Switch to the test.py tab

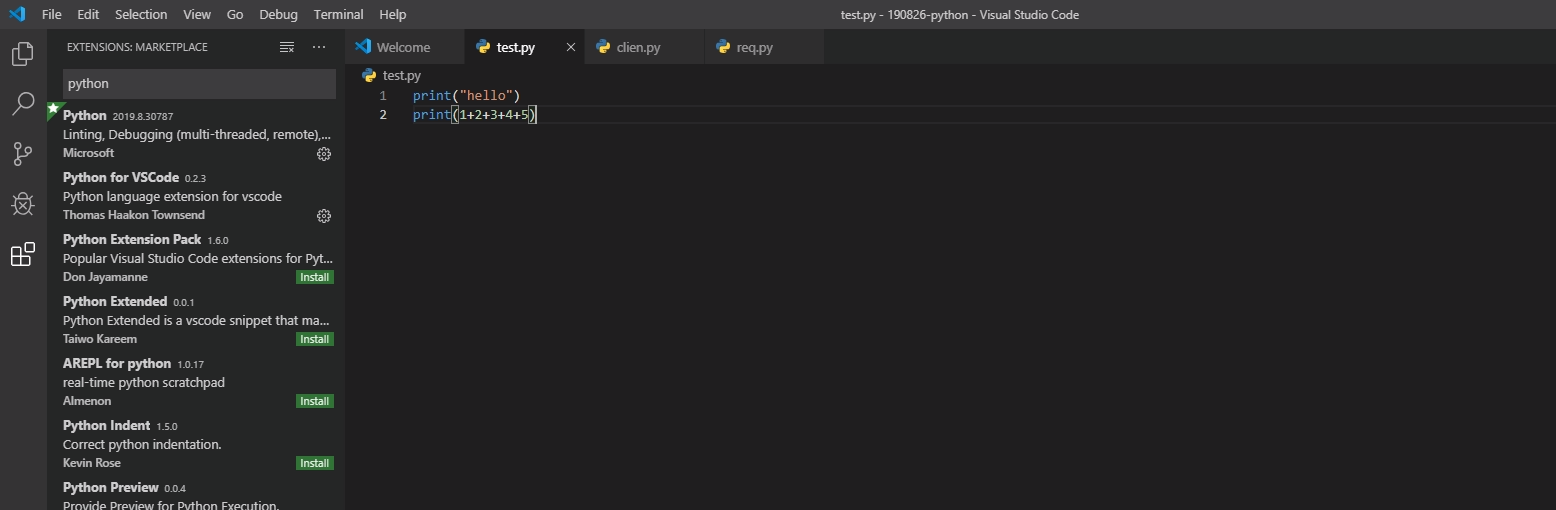coord(525,47)
